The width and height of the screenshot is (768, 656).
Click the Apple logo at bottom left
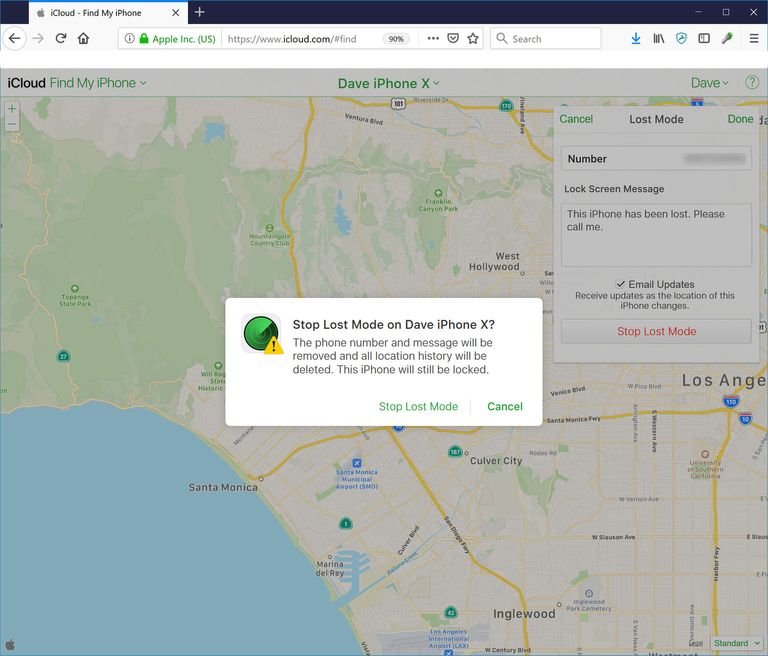pyautogui.click(x=10, y=645)
